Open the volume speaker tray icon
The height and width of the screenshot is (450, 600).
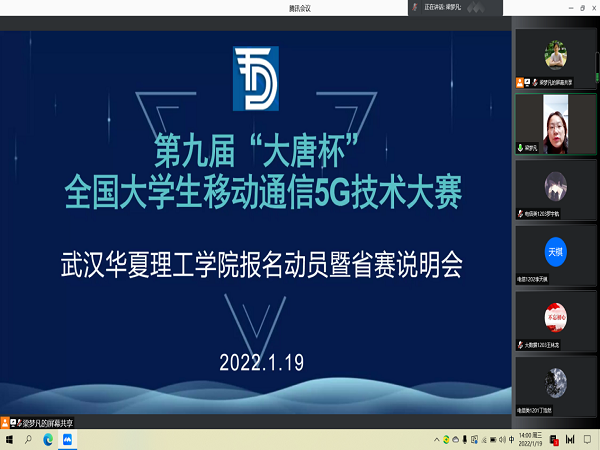[x=502, y=440]
